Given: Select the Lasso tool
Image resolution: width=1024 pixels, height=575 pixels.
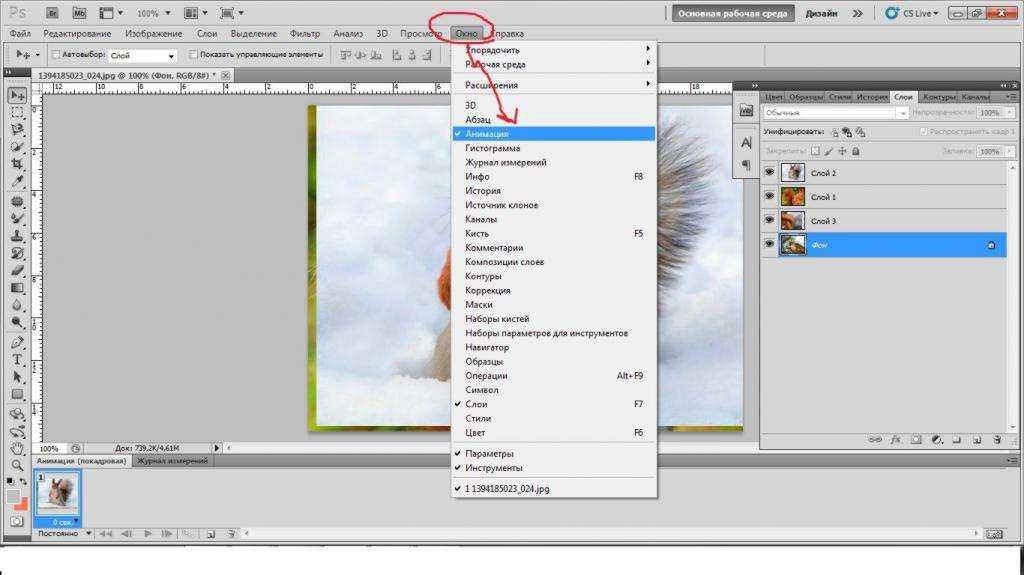Looking at the screenshot, I should tap(18, 129).
